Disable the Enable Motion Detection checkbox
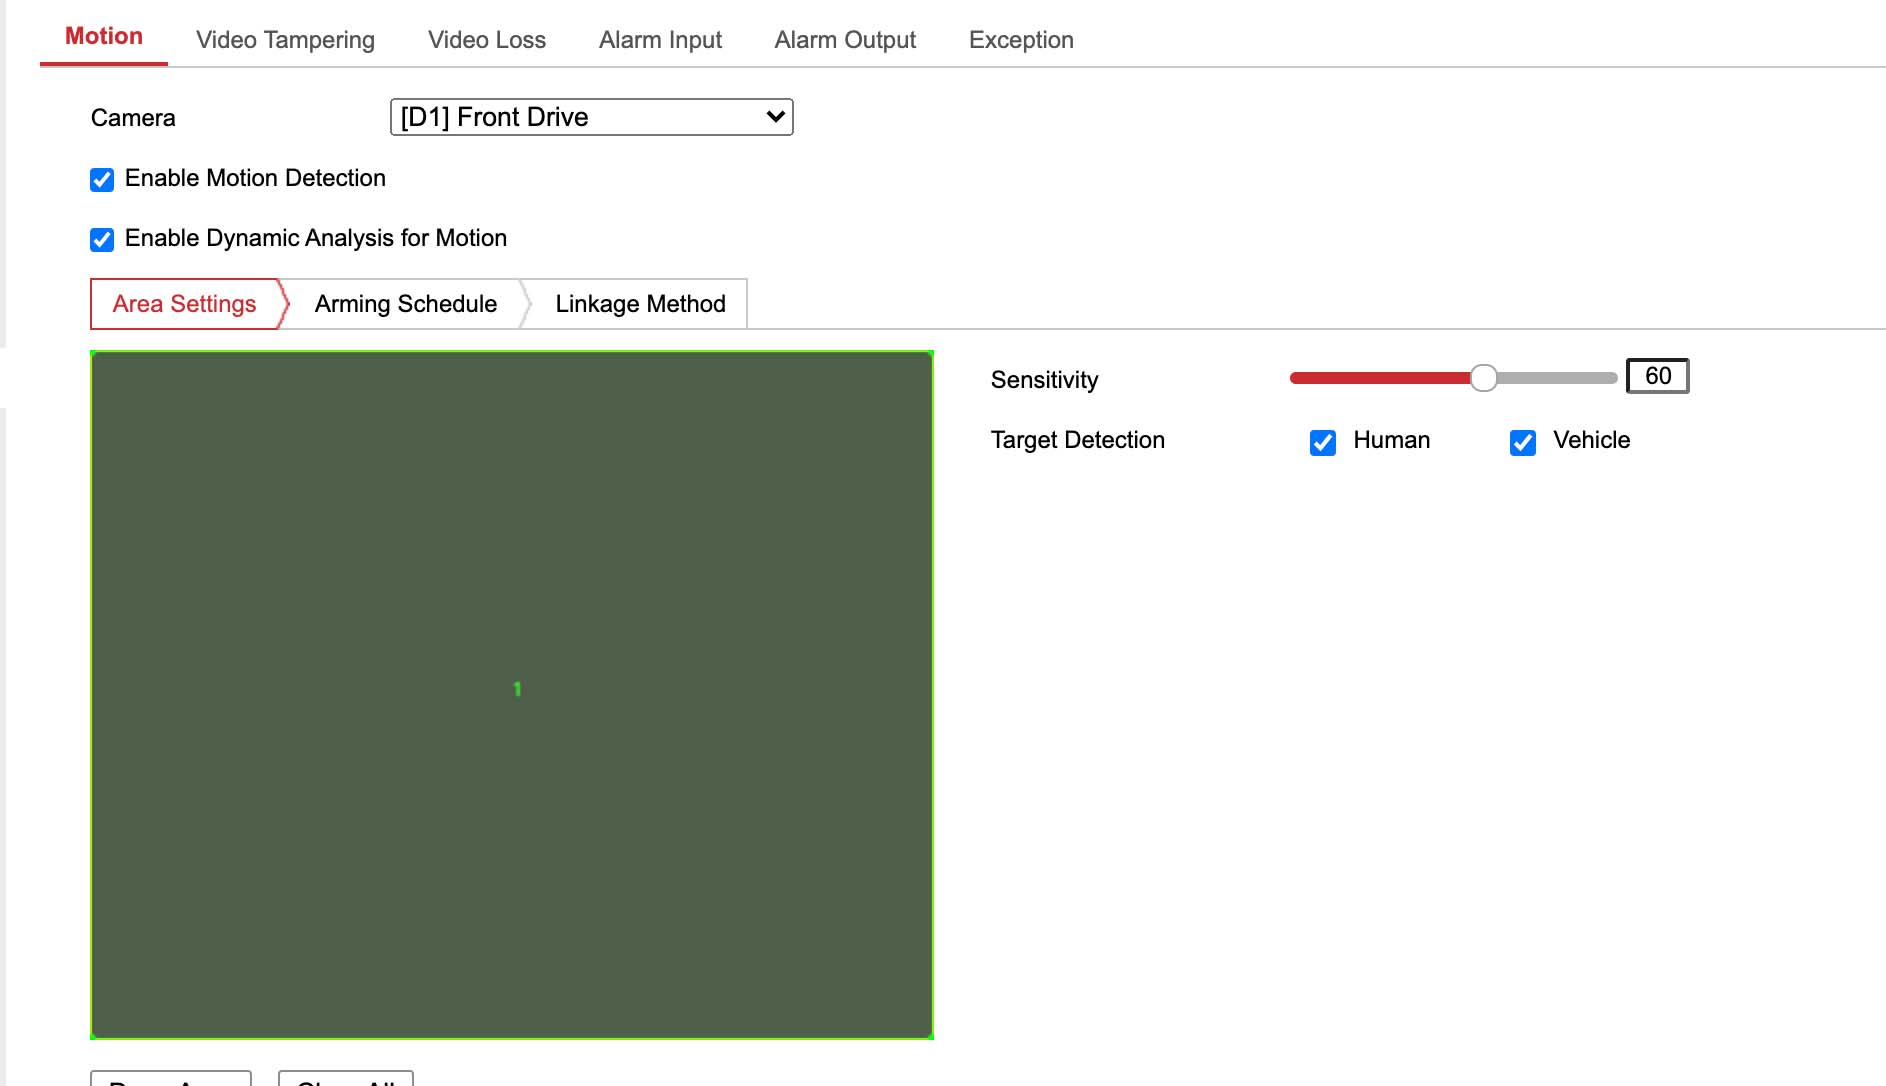This screenshot has height=1086, width=1886. pyautogui.click(x=102, y=180)
